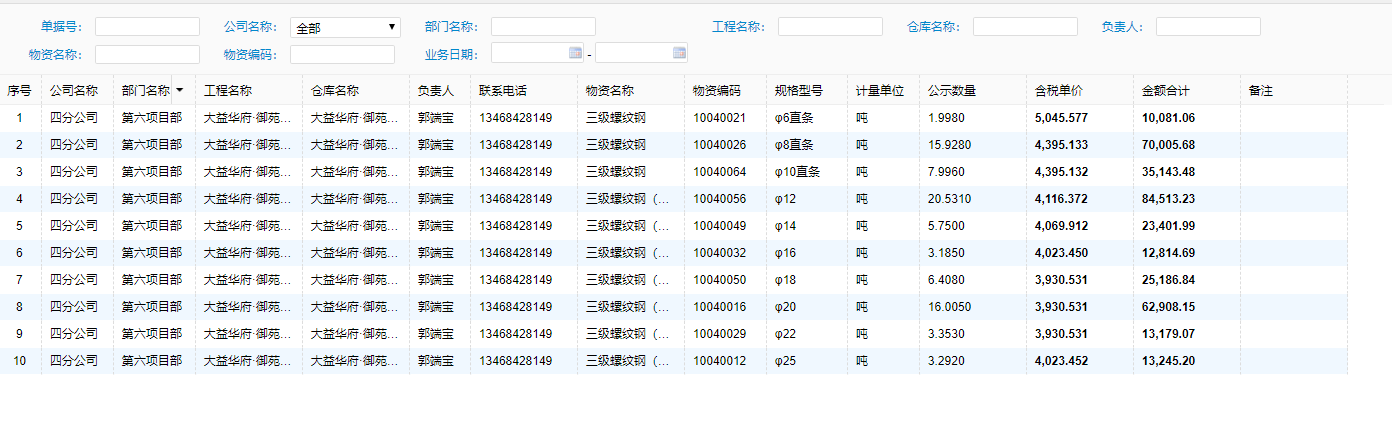Click total amount 23,401.99
Screen dimensions: 1392x435
(1169, 226)
